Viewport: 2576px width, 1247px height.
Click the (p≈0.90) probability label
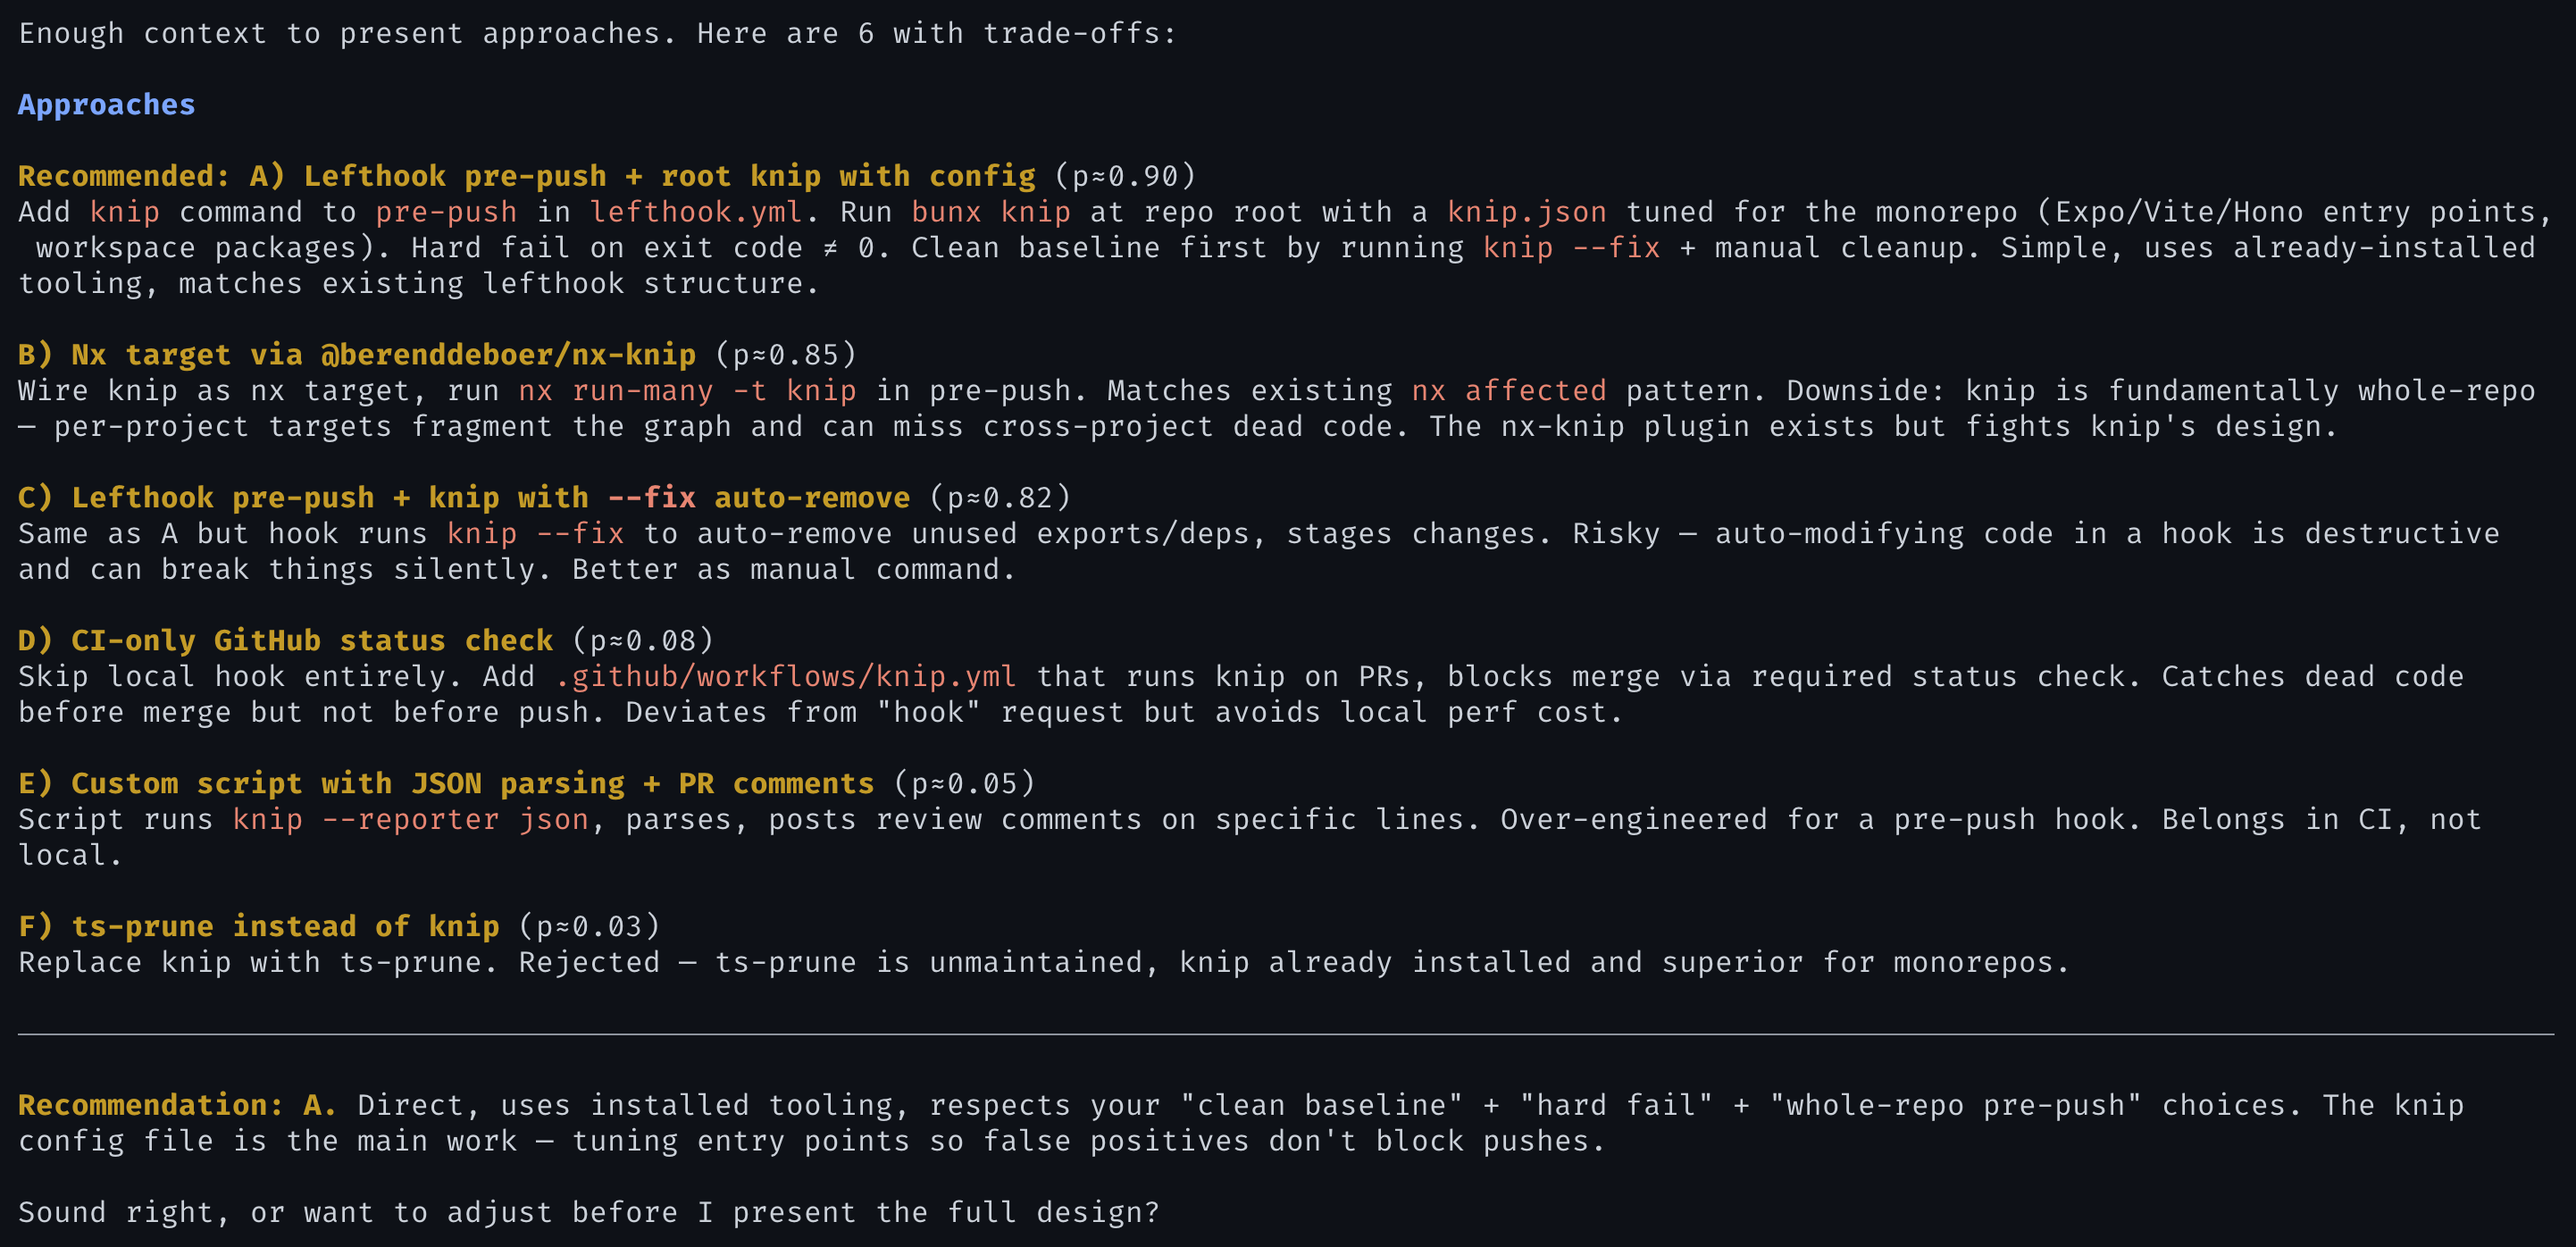1126,176
